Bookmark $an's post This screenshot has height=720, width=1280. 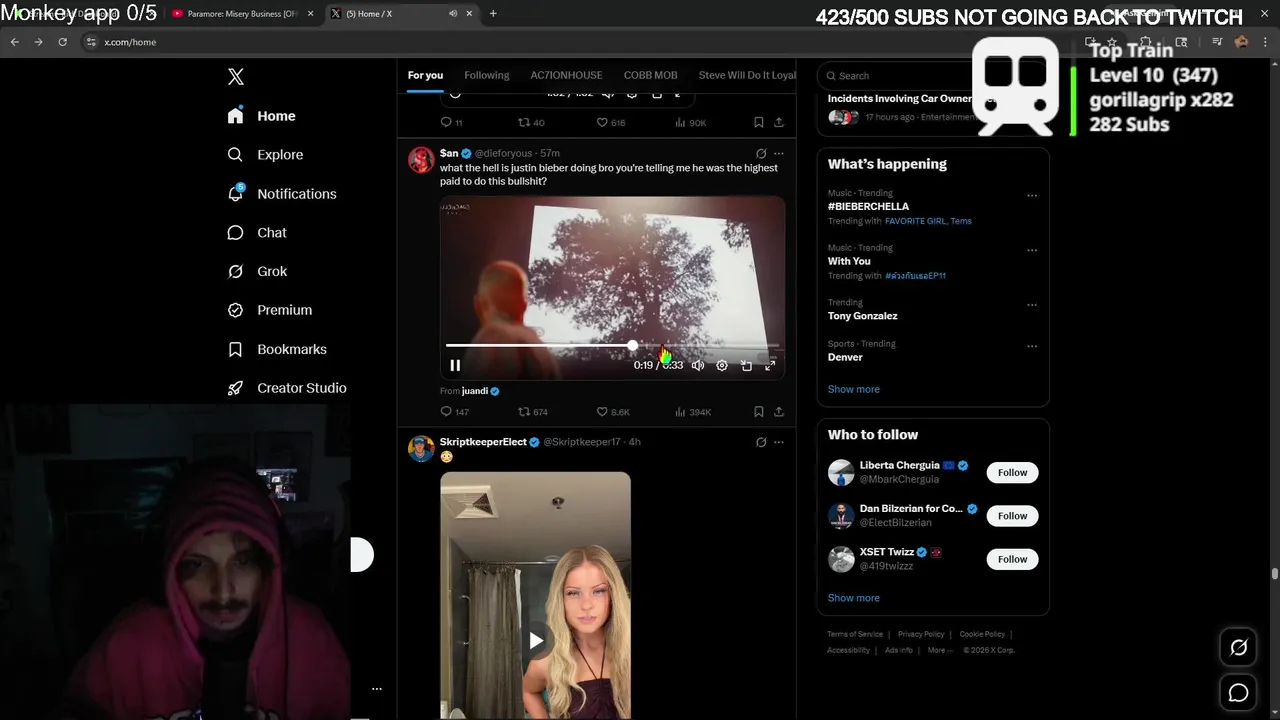click(x=759, y=412)
